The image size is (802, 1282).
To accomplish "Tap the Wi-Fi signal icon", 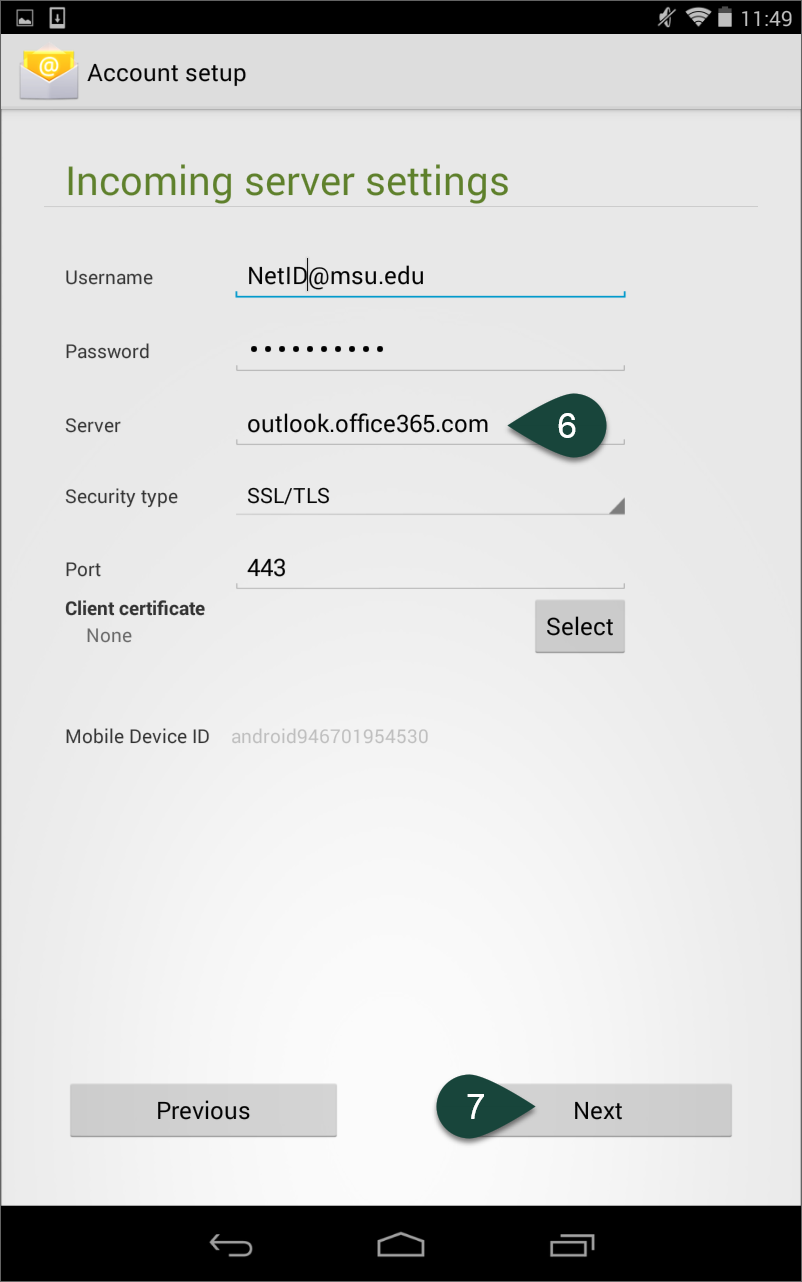I will [x=698, y=17].
